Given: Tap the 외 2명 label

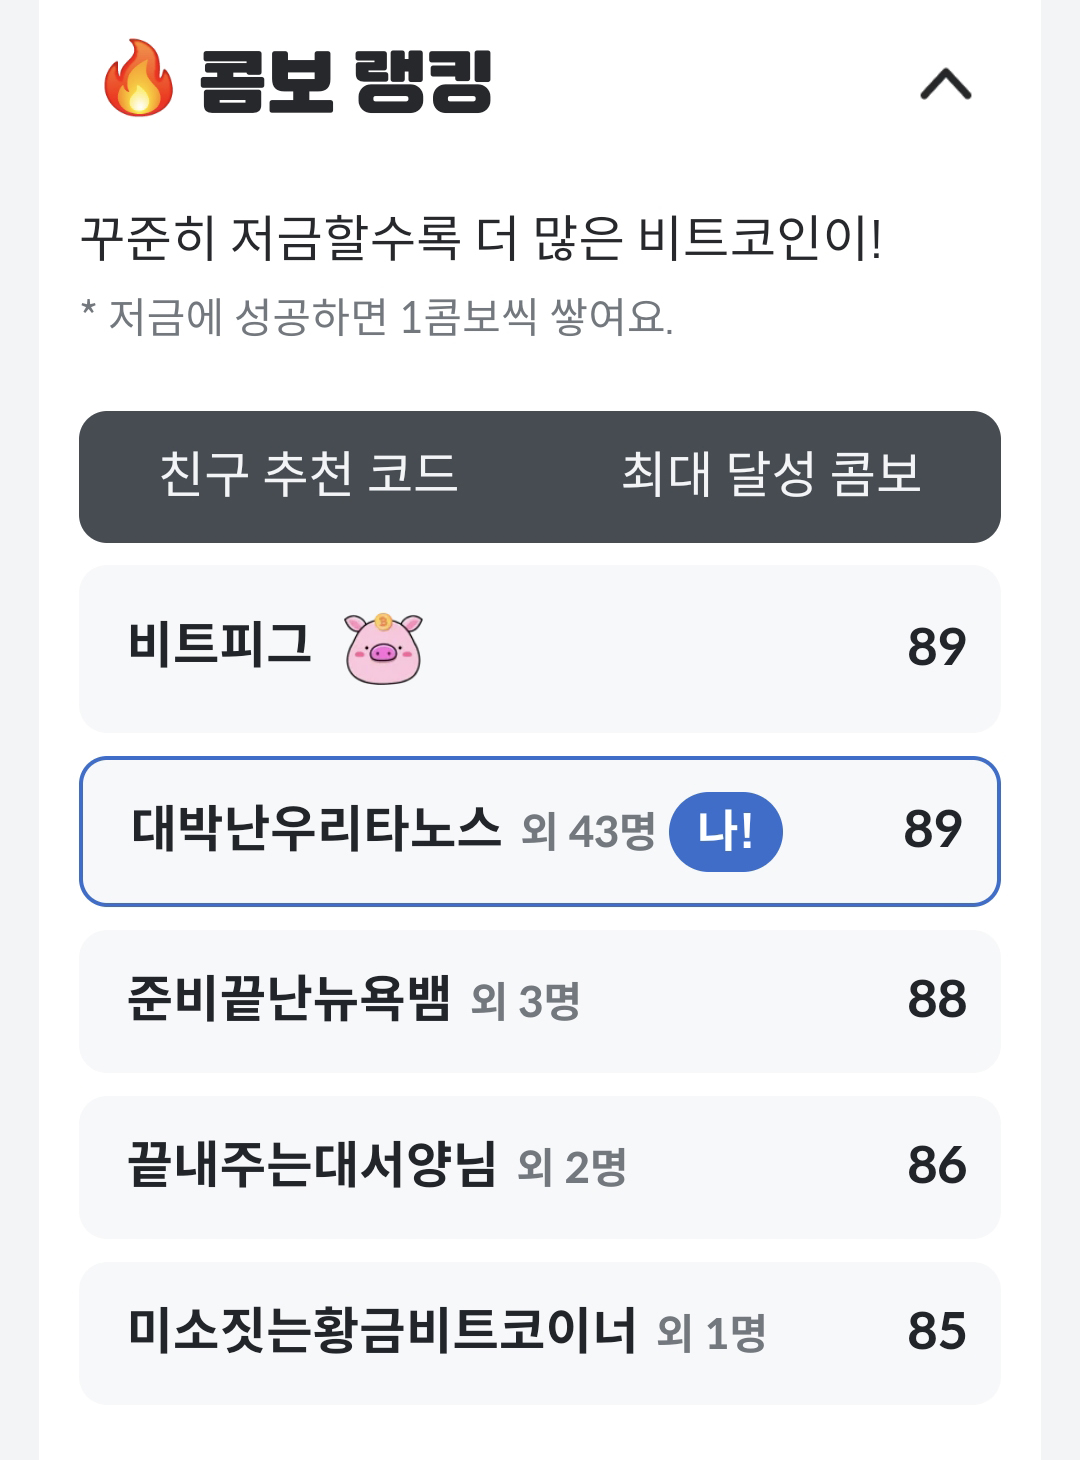Looking at the screenshot, I should [572, 1167].
